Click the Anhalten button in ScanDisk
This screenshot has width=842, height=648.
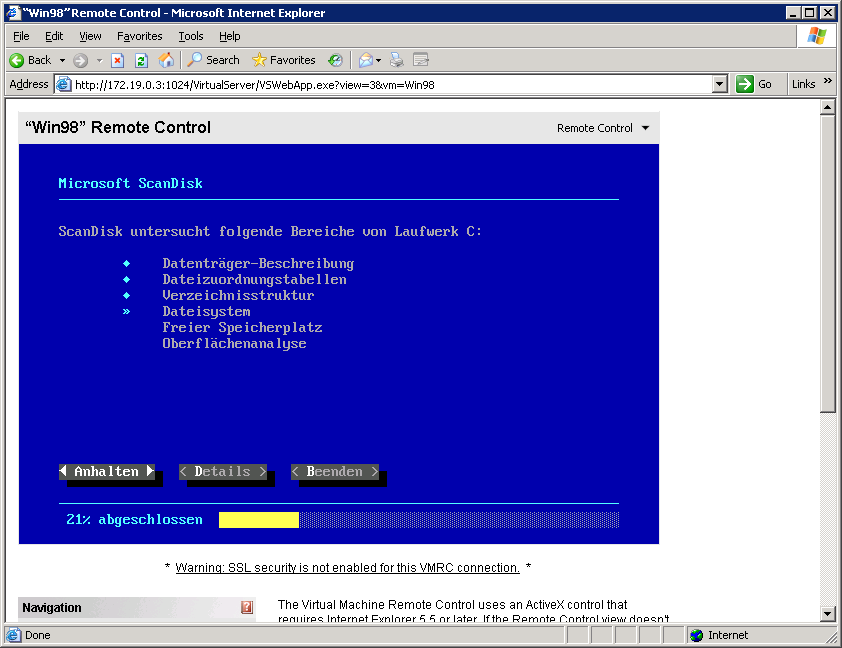107,471
